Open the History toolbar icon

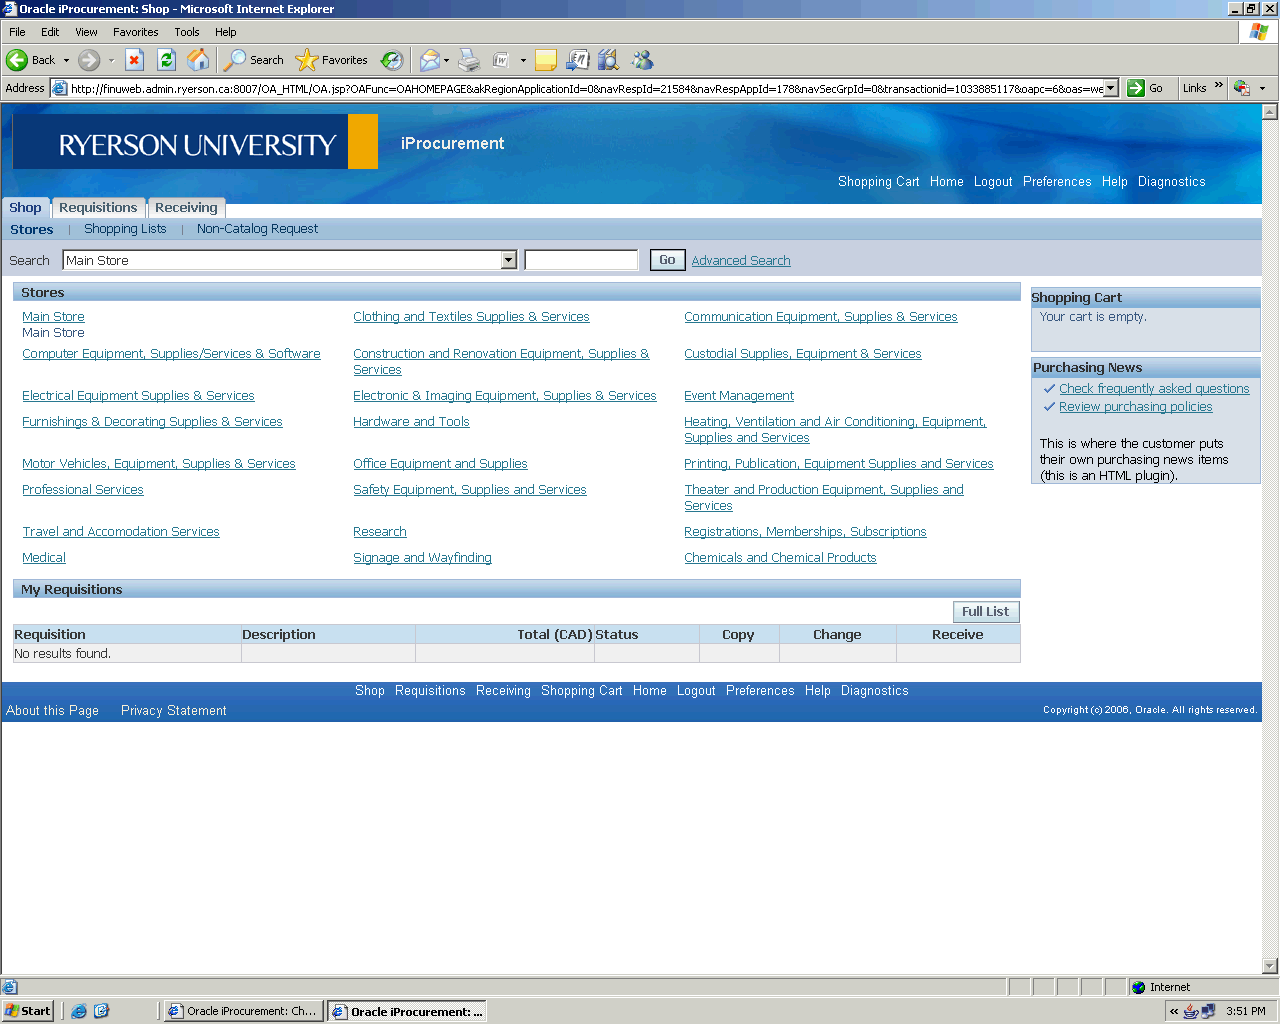(392, 60)
